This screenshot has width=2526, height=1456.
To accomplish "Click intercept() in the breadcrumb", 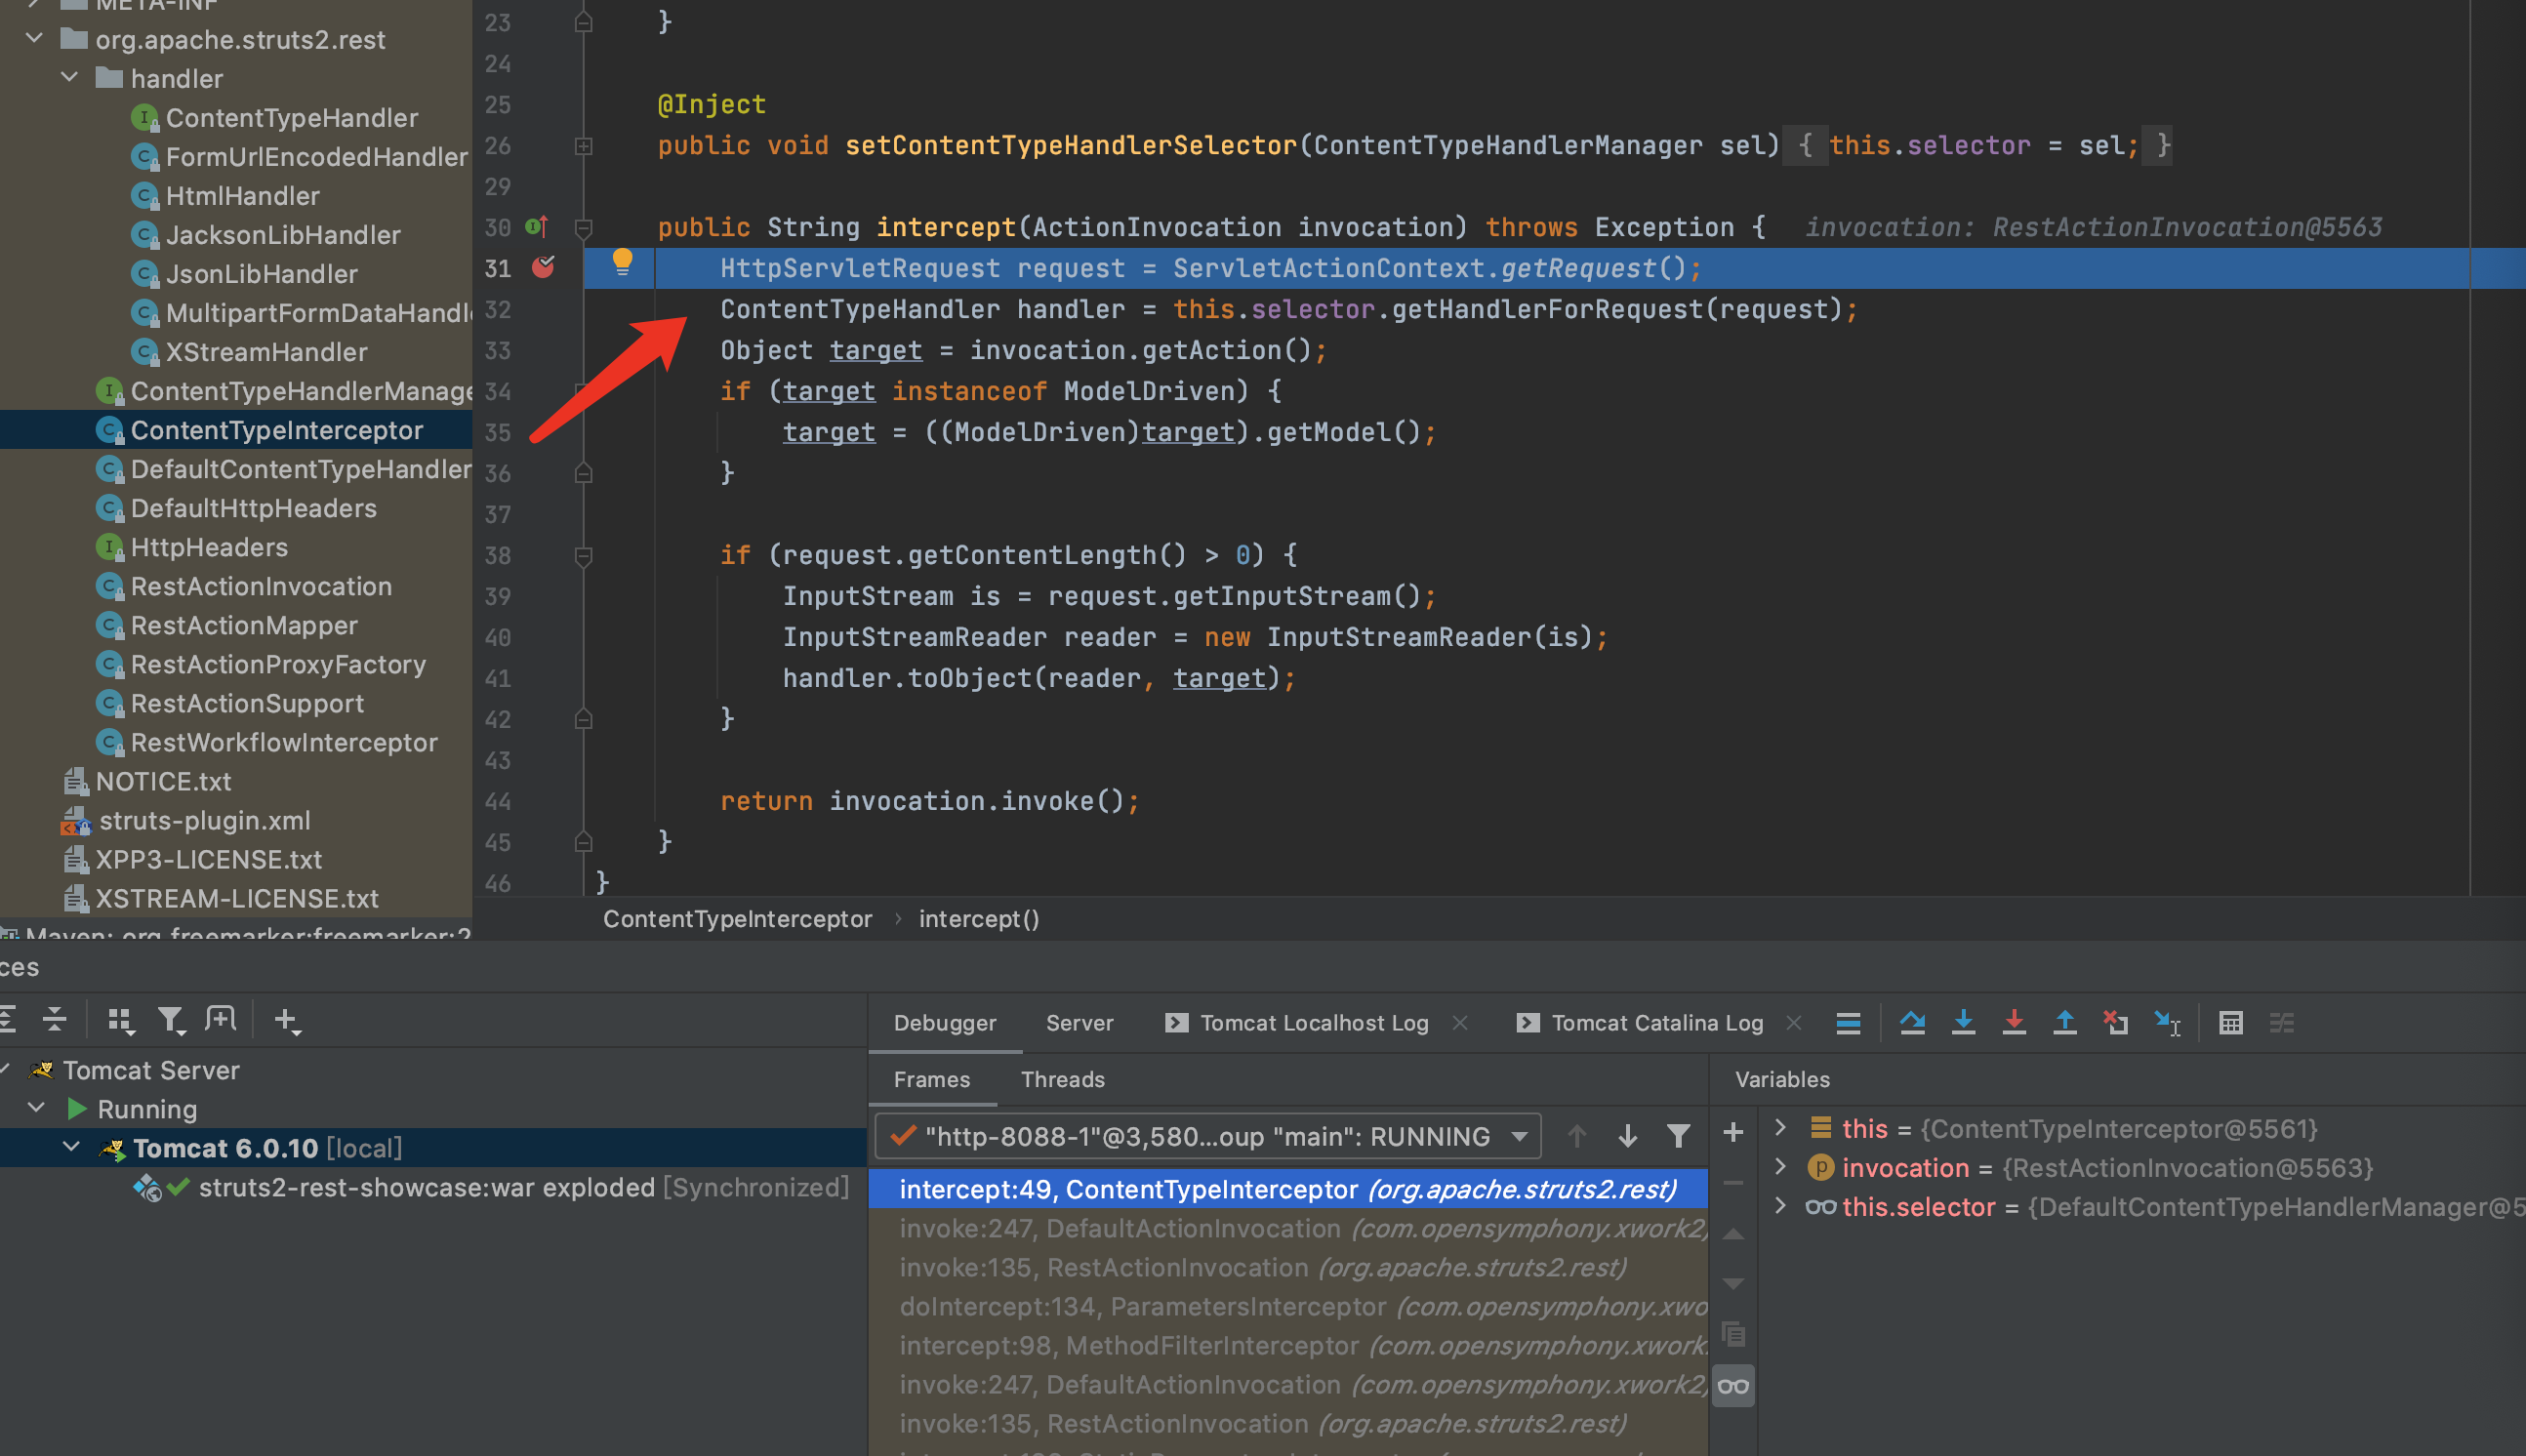I will point(979,918).
